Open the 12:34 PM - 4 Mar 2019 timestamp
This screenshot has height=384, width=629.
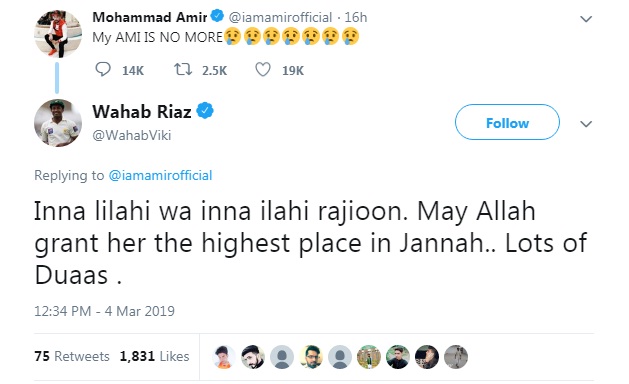coord(104,311)
